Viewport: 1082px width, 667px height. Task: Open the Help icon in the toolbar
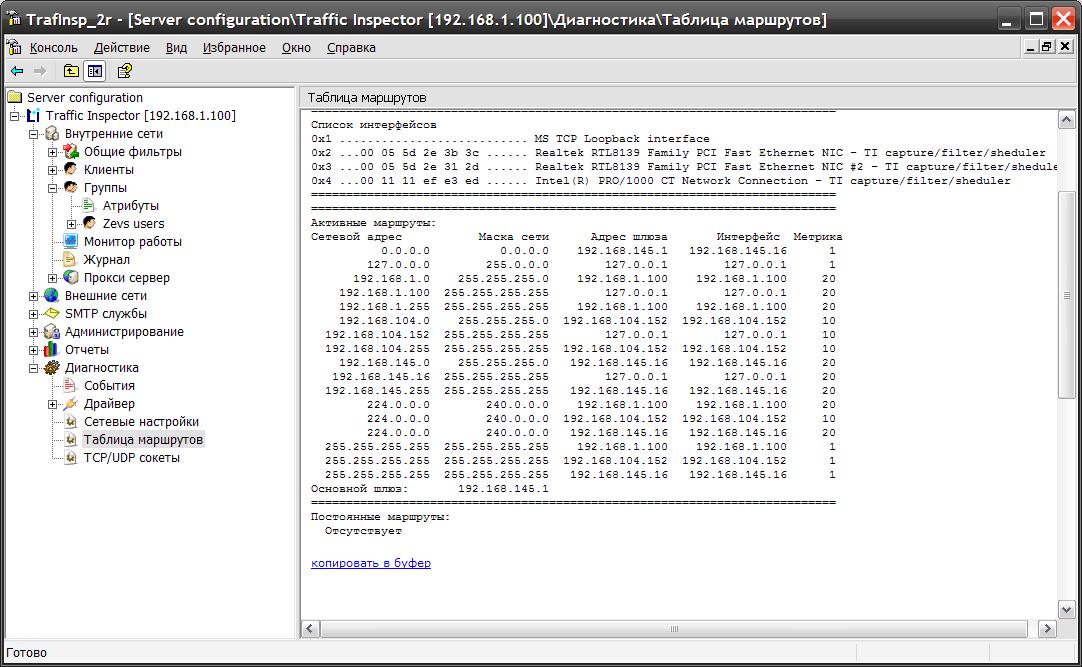click(x=124, y=71)
